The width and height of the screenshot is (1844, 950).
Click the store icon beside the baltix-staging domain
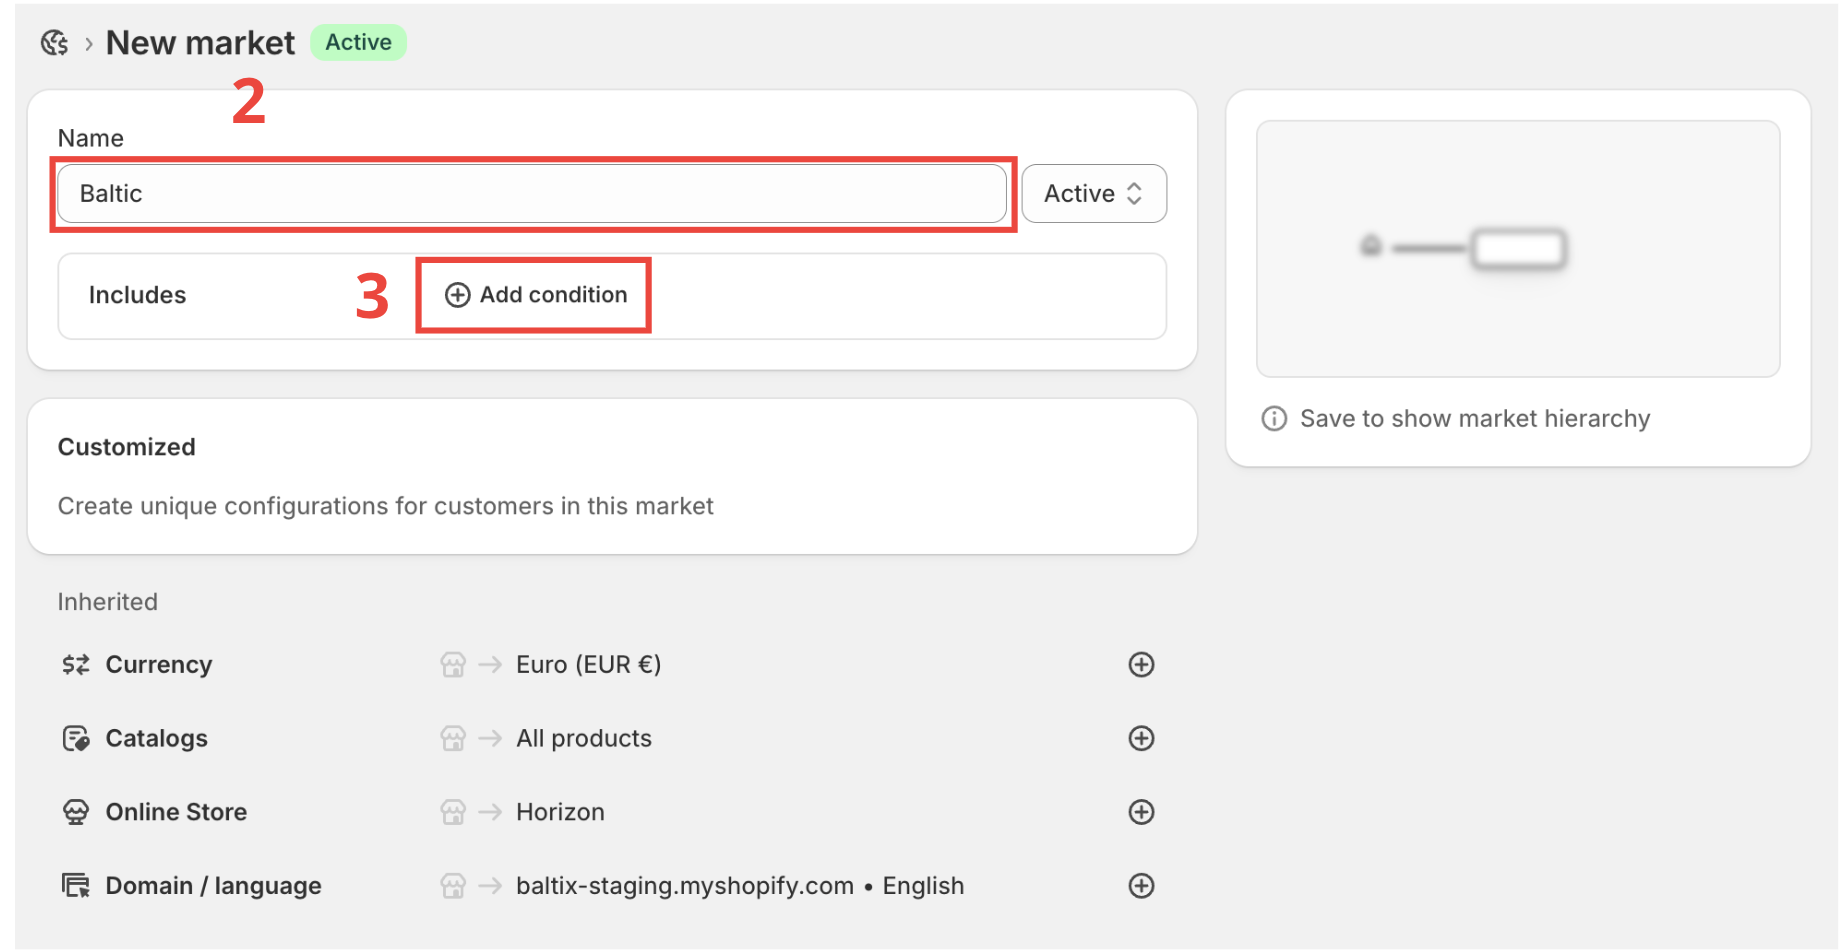pos(455,885)
